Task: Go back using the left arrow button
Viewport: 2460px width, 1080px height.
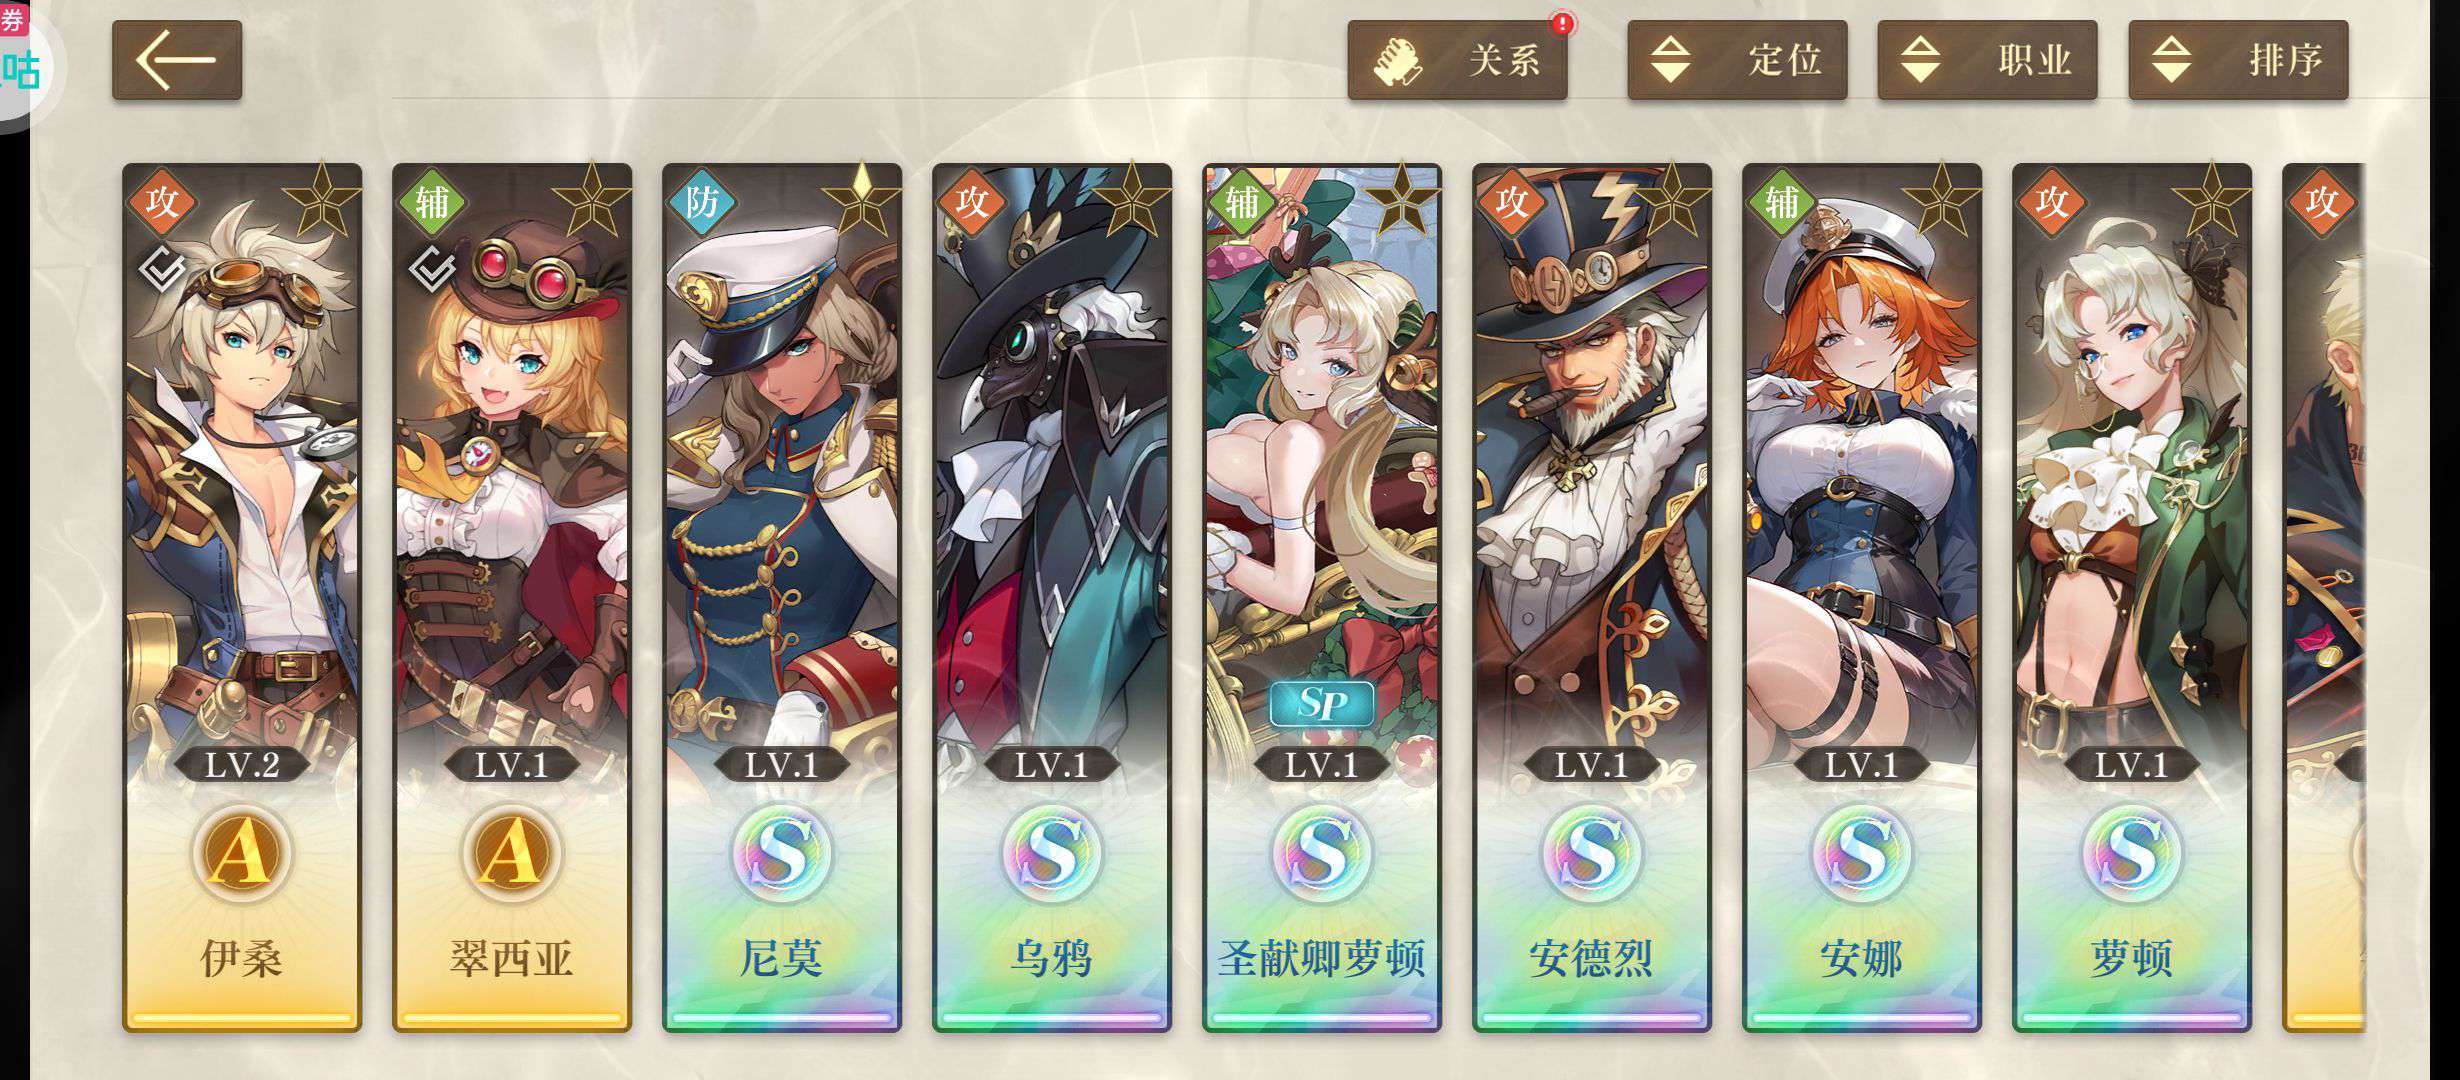Action: coord(177,60)
